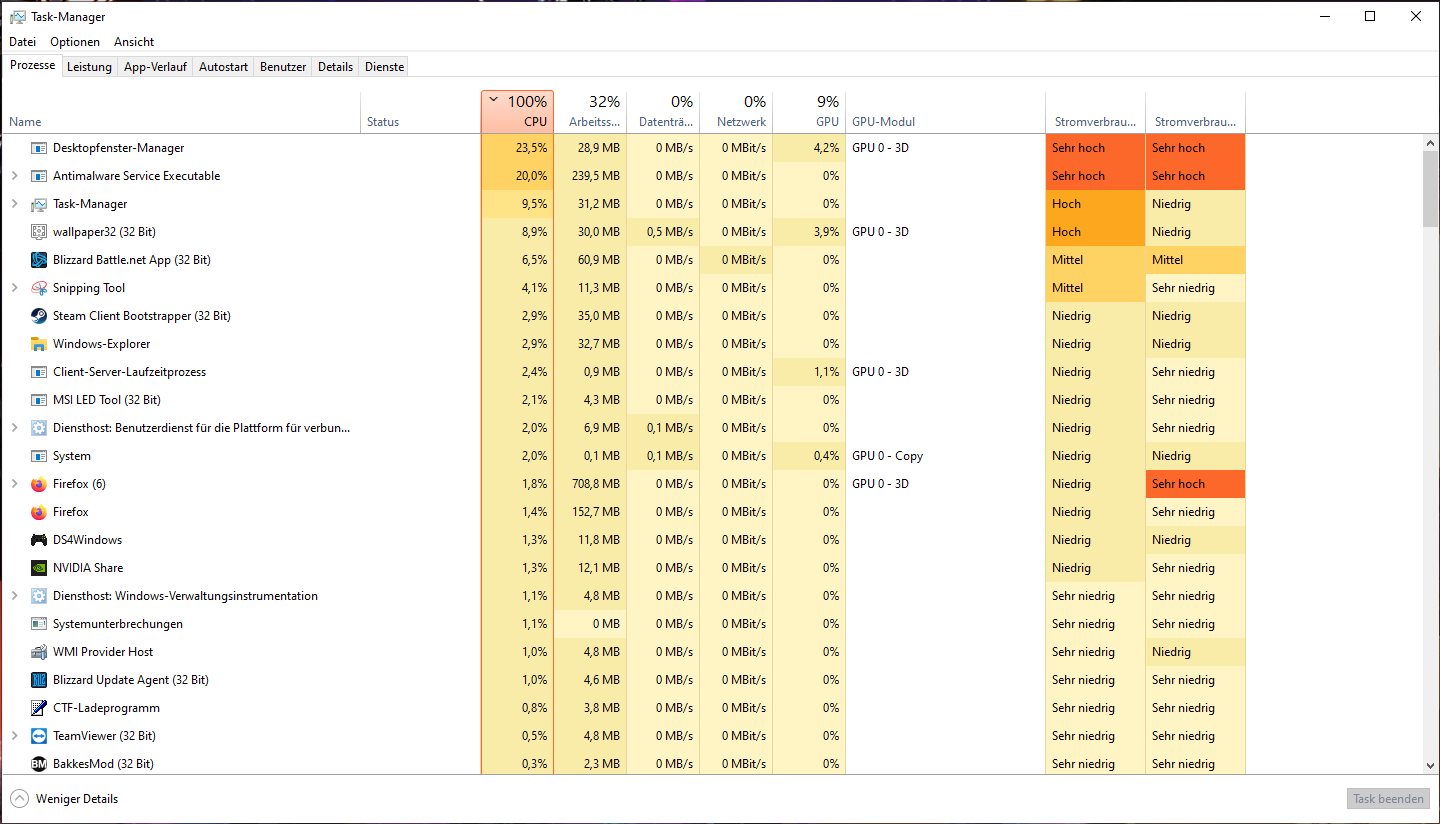Viewport: 1440px width, 824px height.
Task: Sort by the Status column header
Action: [x=420, y=112]
